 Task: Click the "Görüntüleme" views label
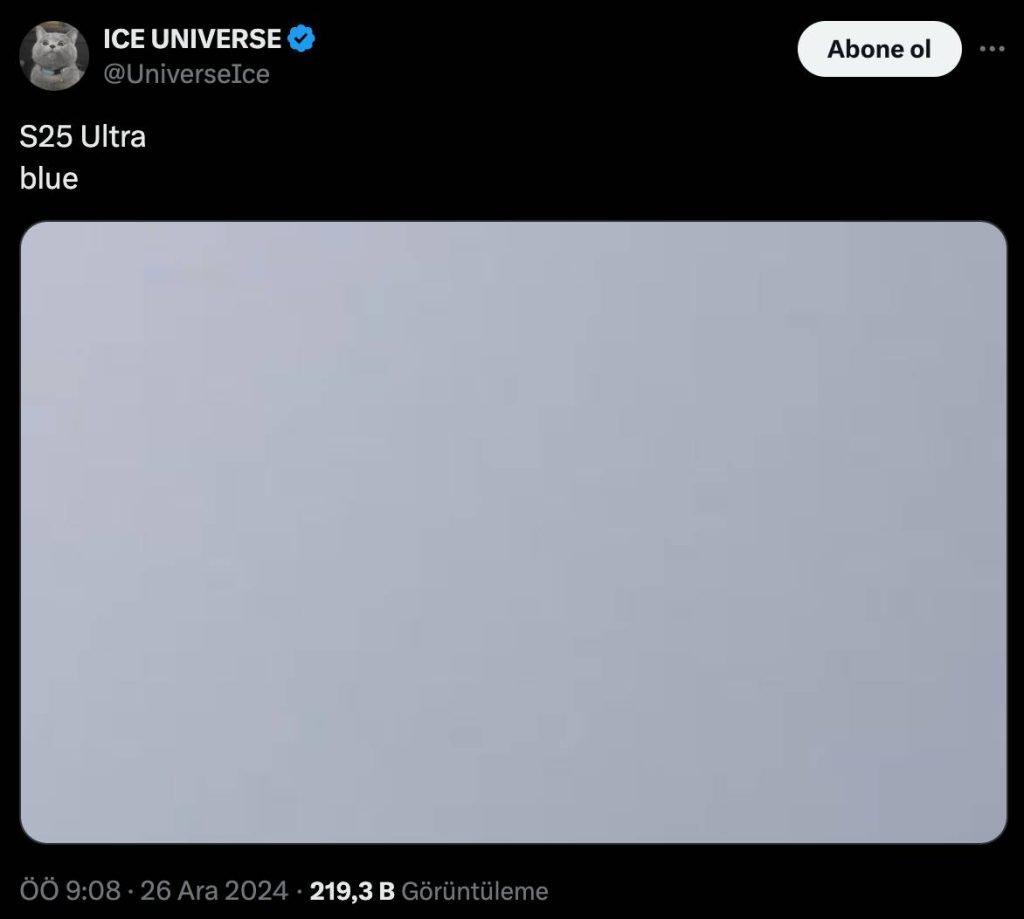point(475,892)
